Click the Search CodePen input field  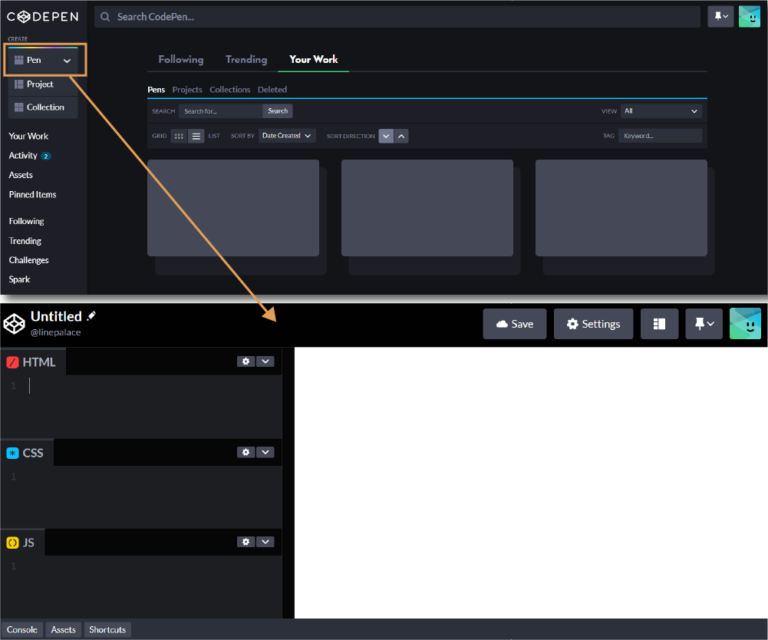(x=397, y=17)
